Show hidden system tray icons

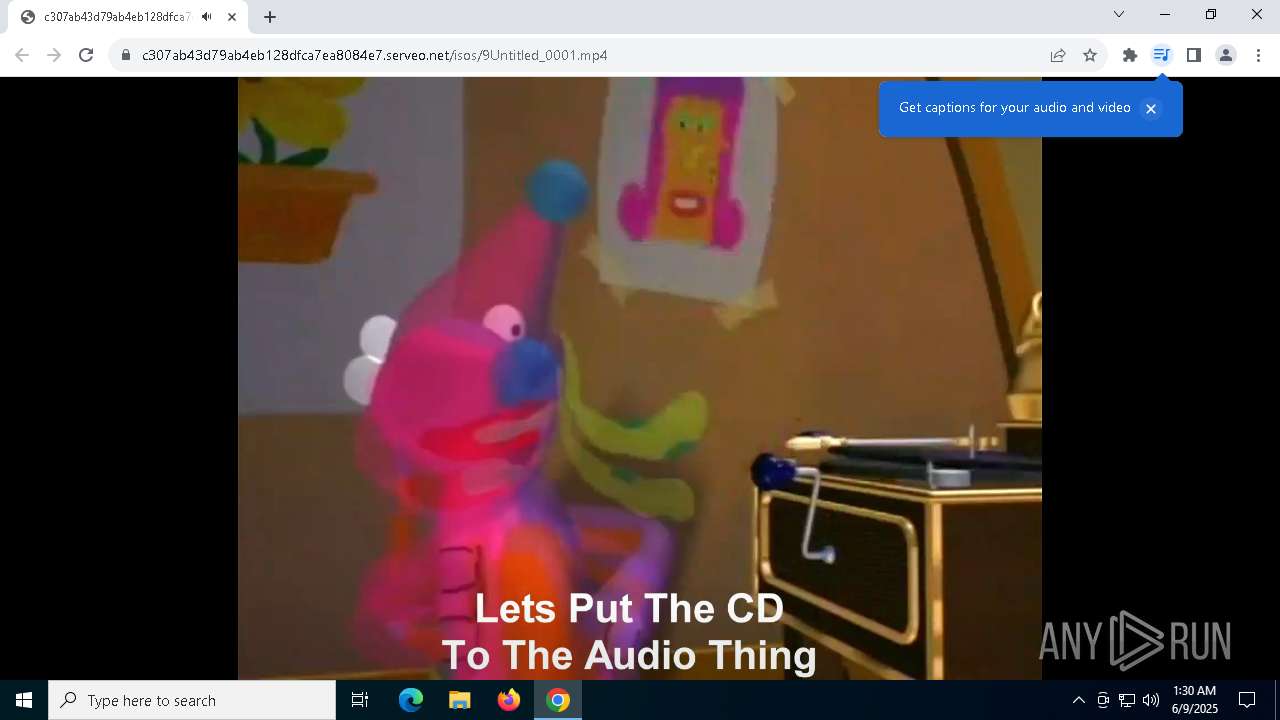pos(1078,700)
